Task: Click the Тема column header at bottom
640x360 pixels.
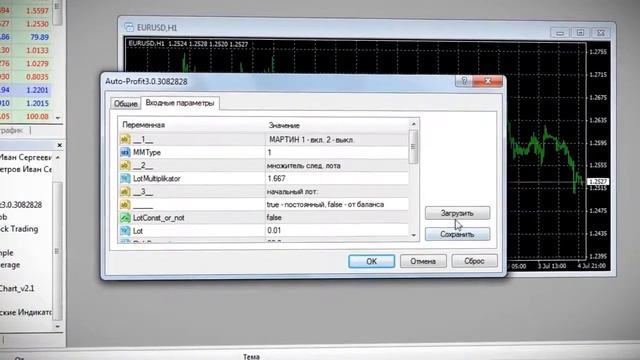Action: [x=251, y=357]
